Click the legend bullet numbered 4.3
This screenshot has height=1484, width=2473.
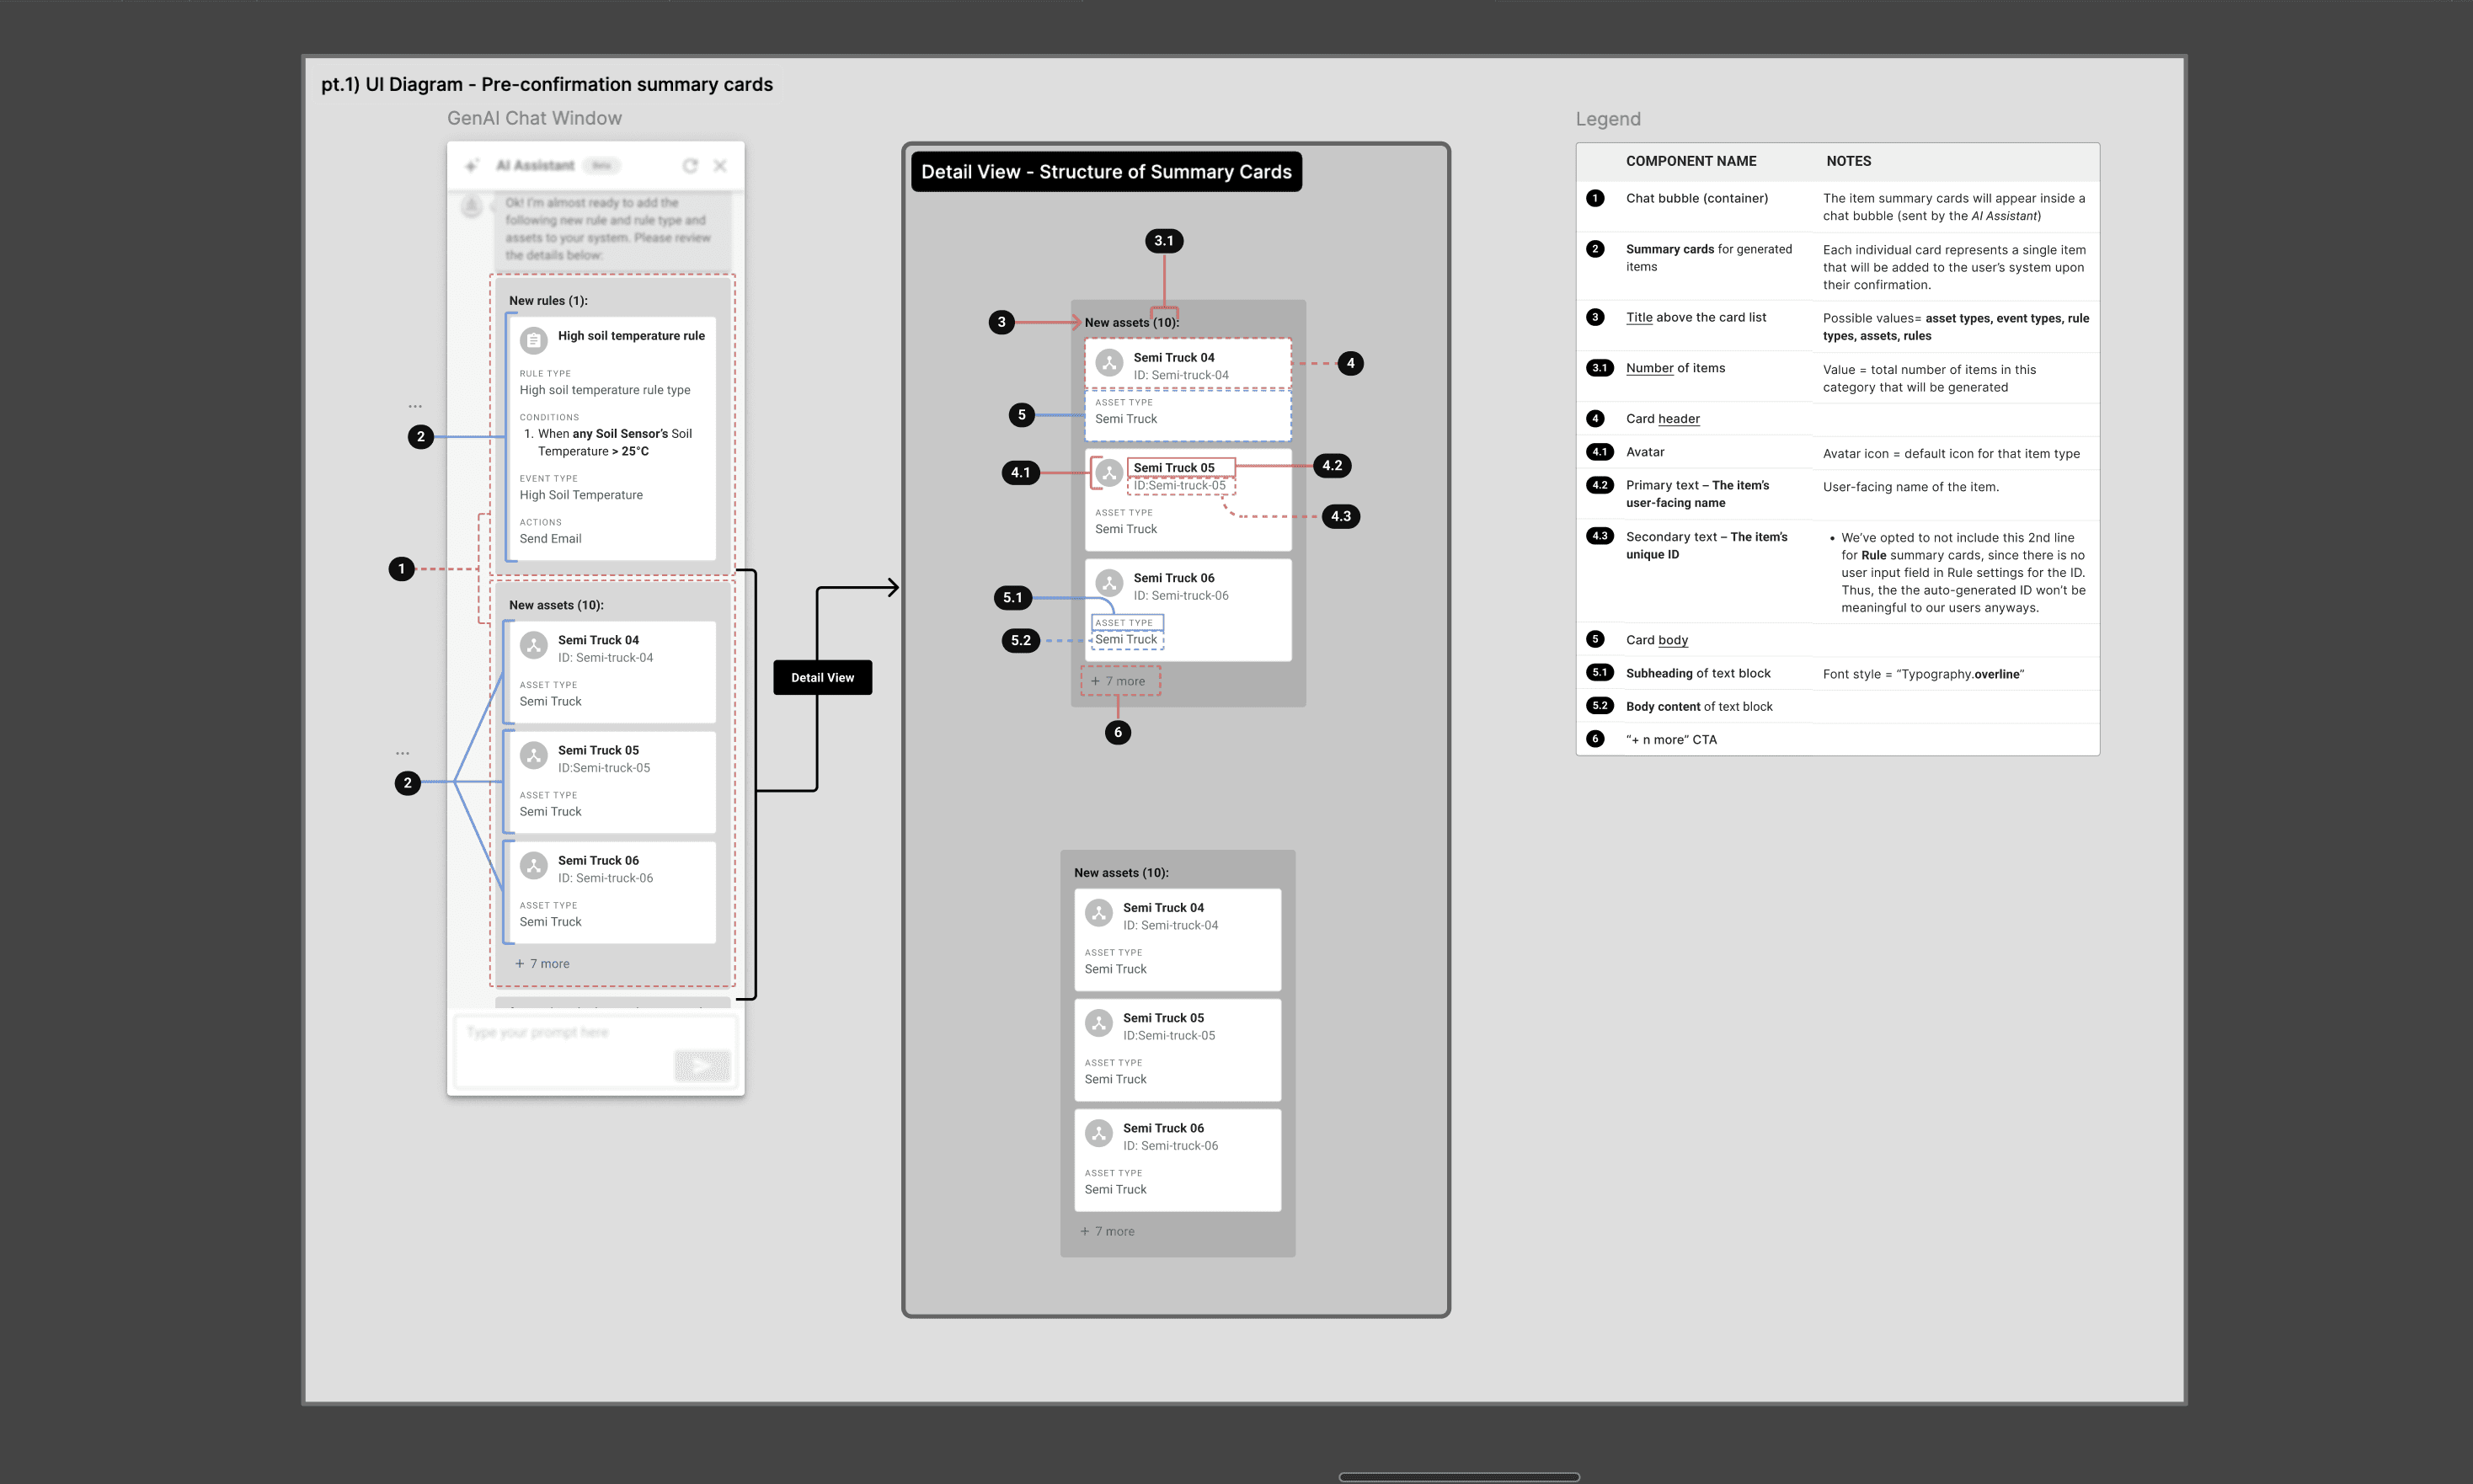[x=1600, y=537]
